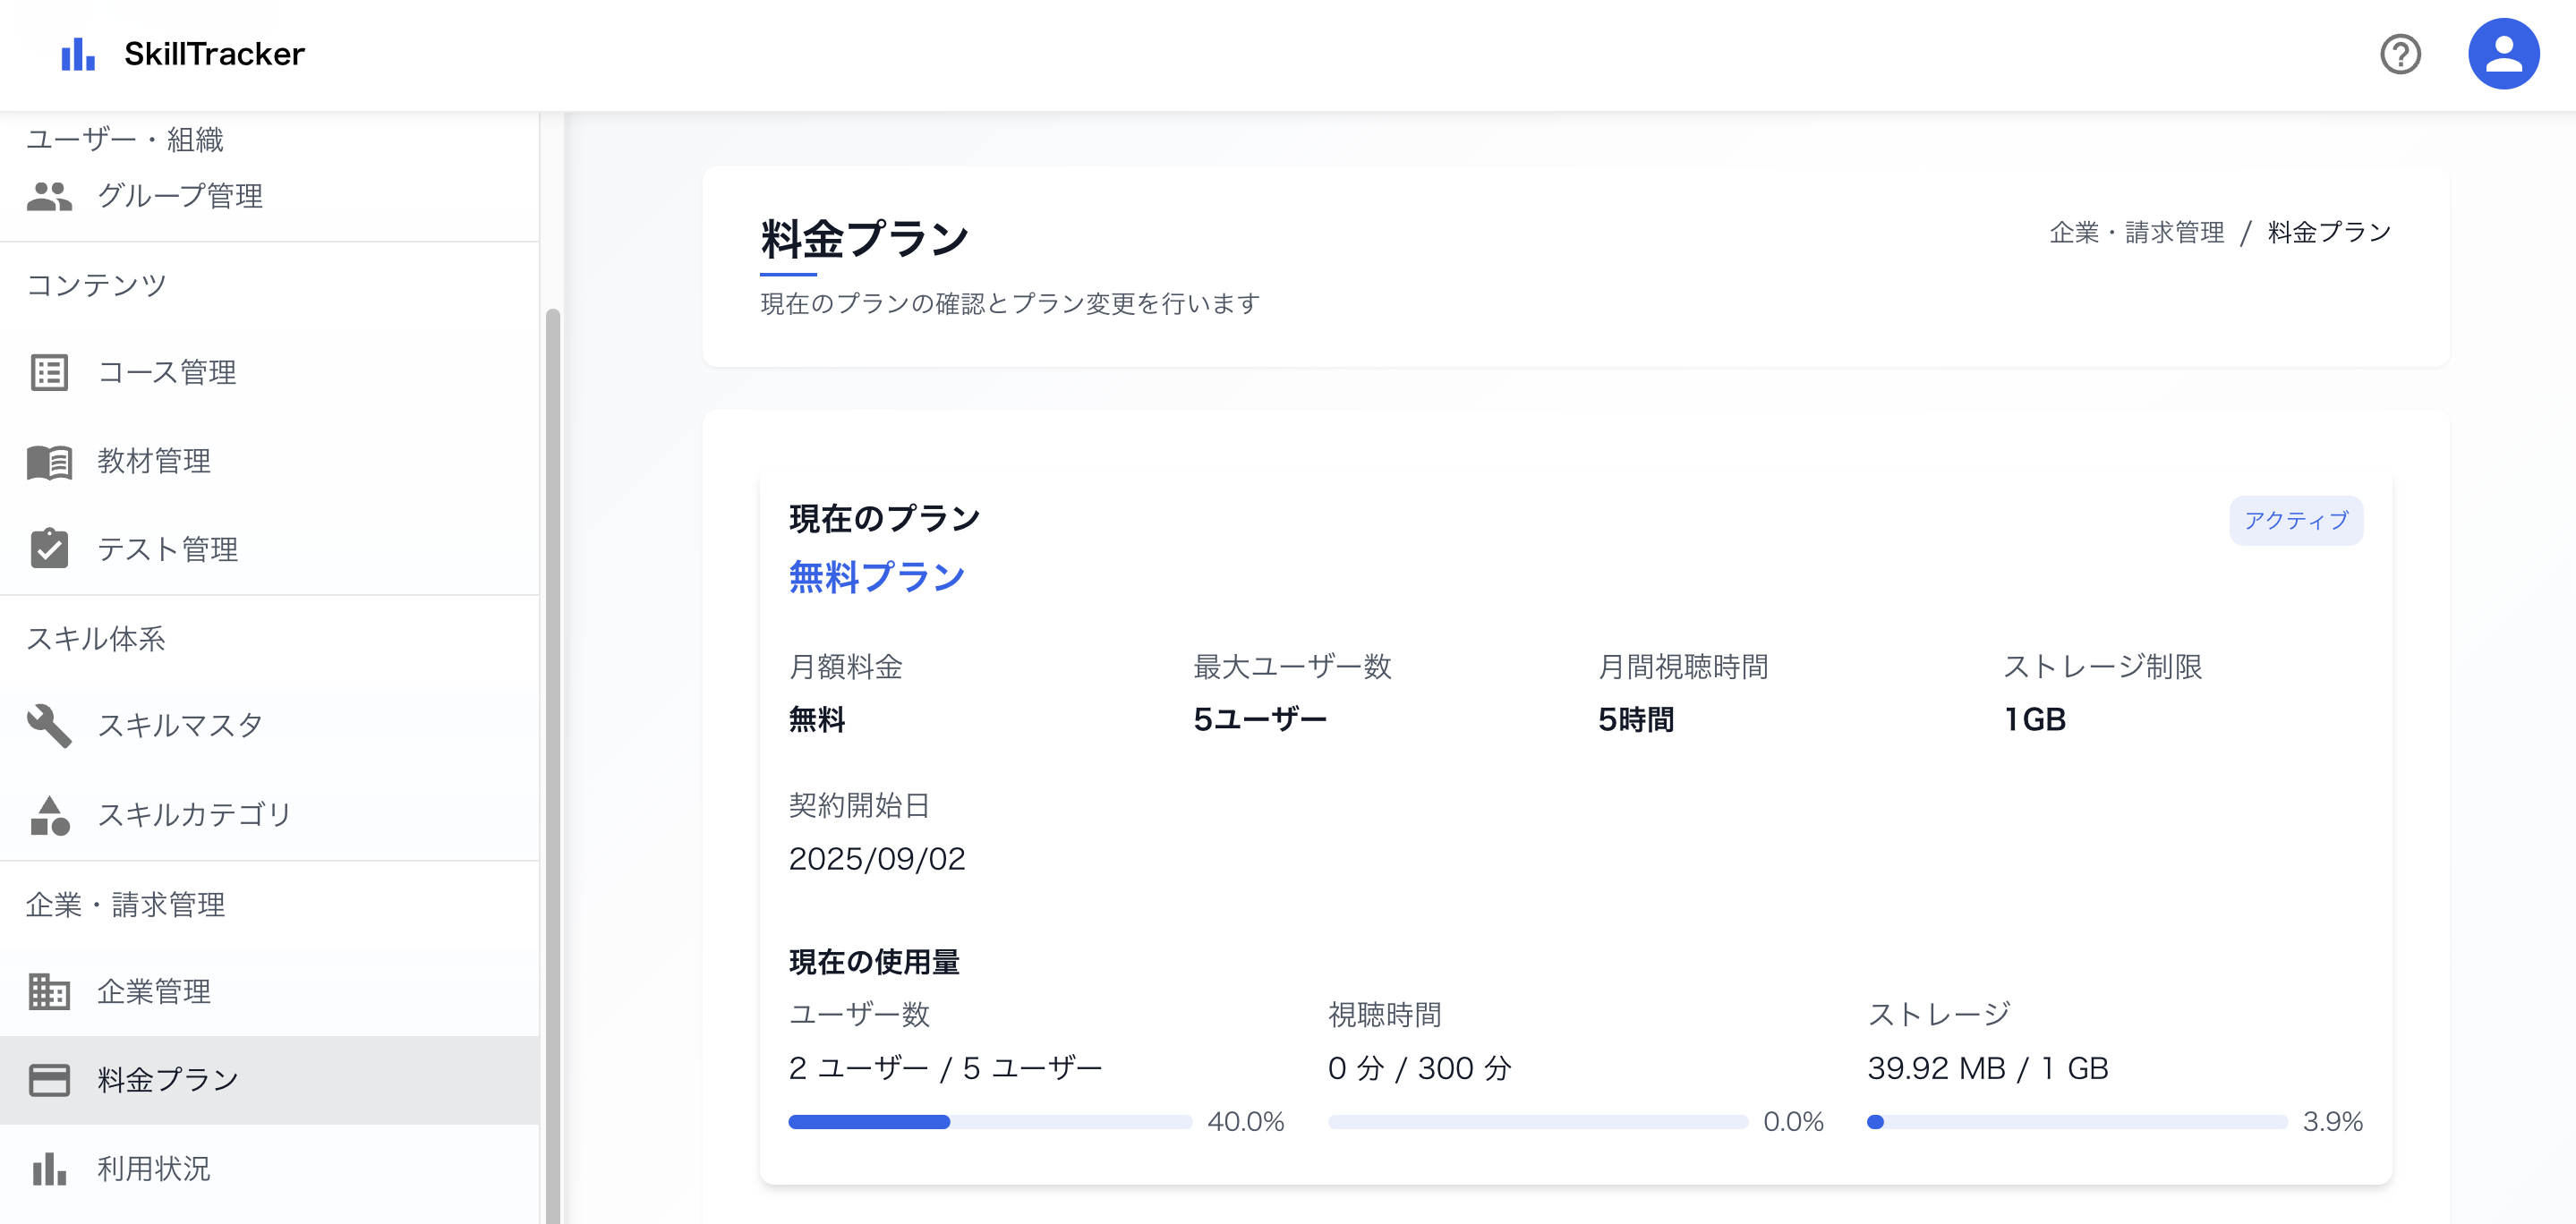Screen dimensions: 2576x1224
Task: Click the アクティブ status badge
Action: tap(2295, 520)
